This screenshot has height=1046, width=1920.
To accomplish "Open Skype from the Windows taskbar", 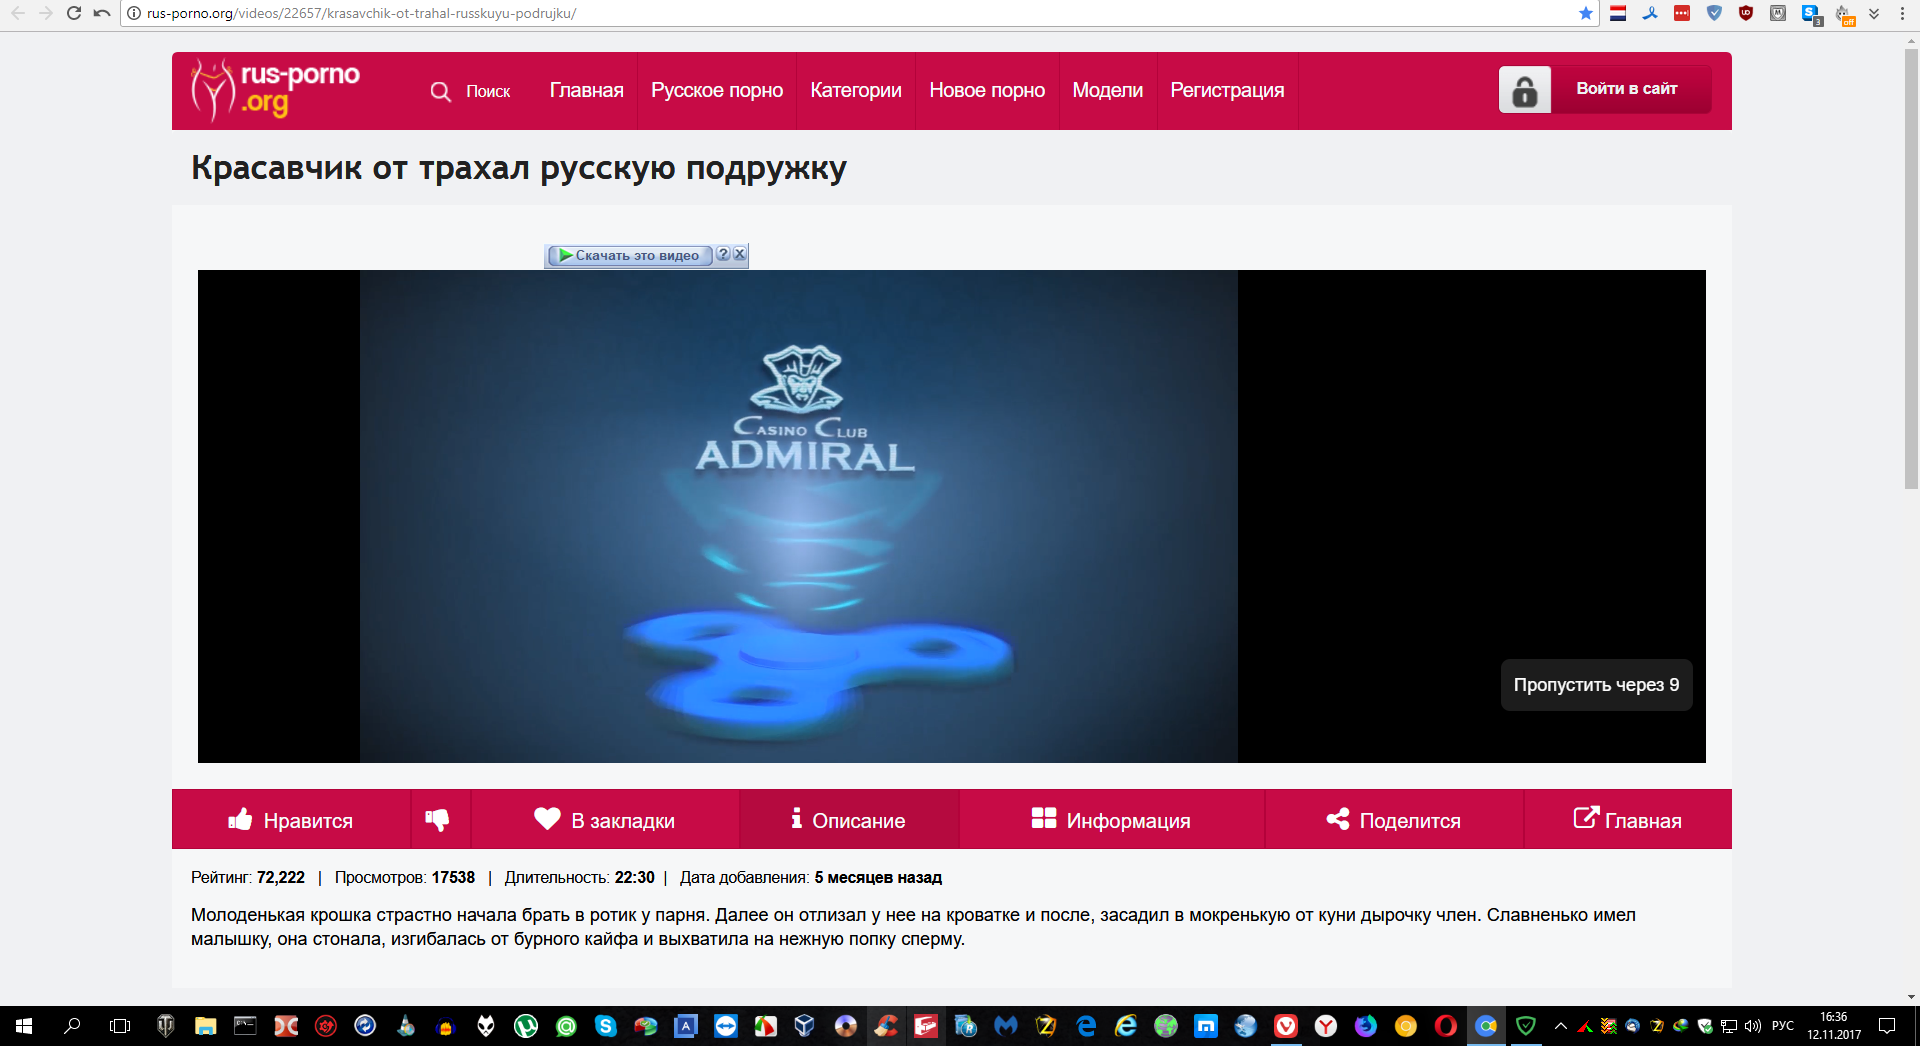I will pyautogui.click(x=606, y=1026).
